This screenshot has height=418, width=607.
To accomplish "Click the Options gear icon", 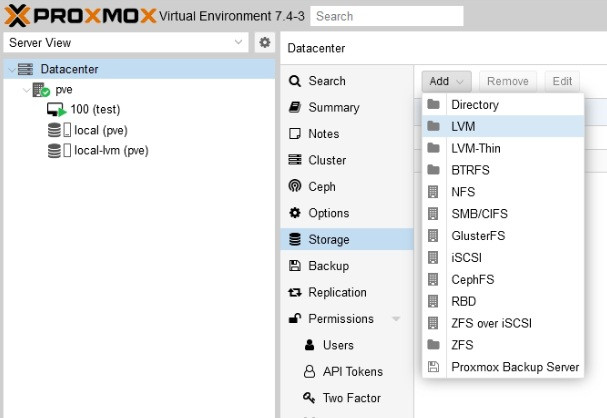I will tap(295, 212).
